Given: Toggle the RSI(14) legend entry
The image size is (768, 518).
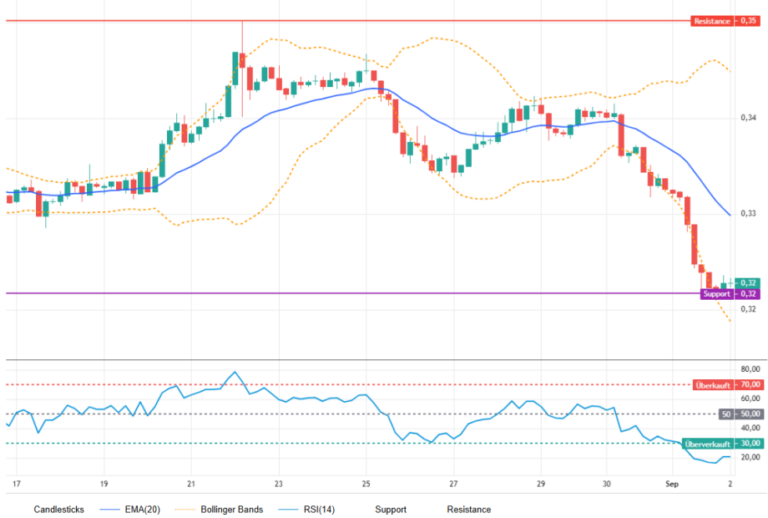Looking at the screenshot, I should point(307,509).
